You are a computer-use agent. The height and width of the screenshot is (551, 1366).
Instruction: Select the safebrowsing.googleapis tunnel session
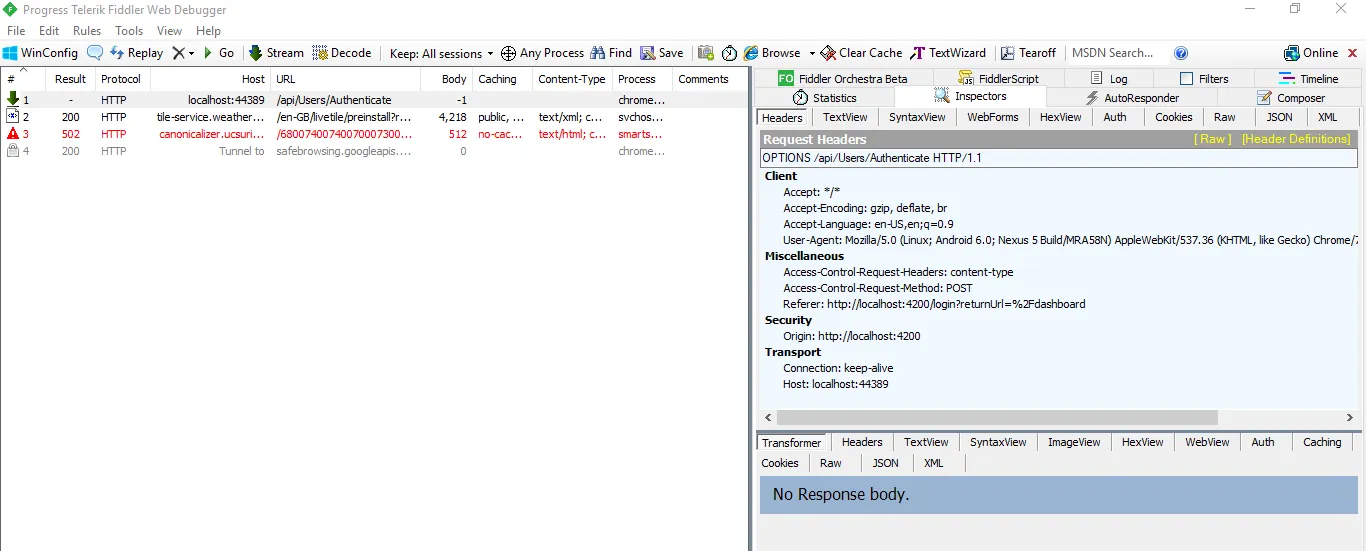click(x=374, y=151)
